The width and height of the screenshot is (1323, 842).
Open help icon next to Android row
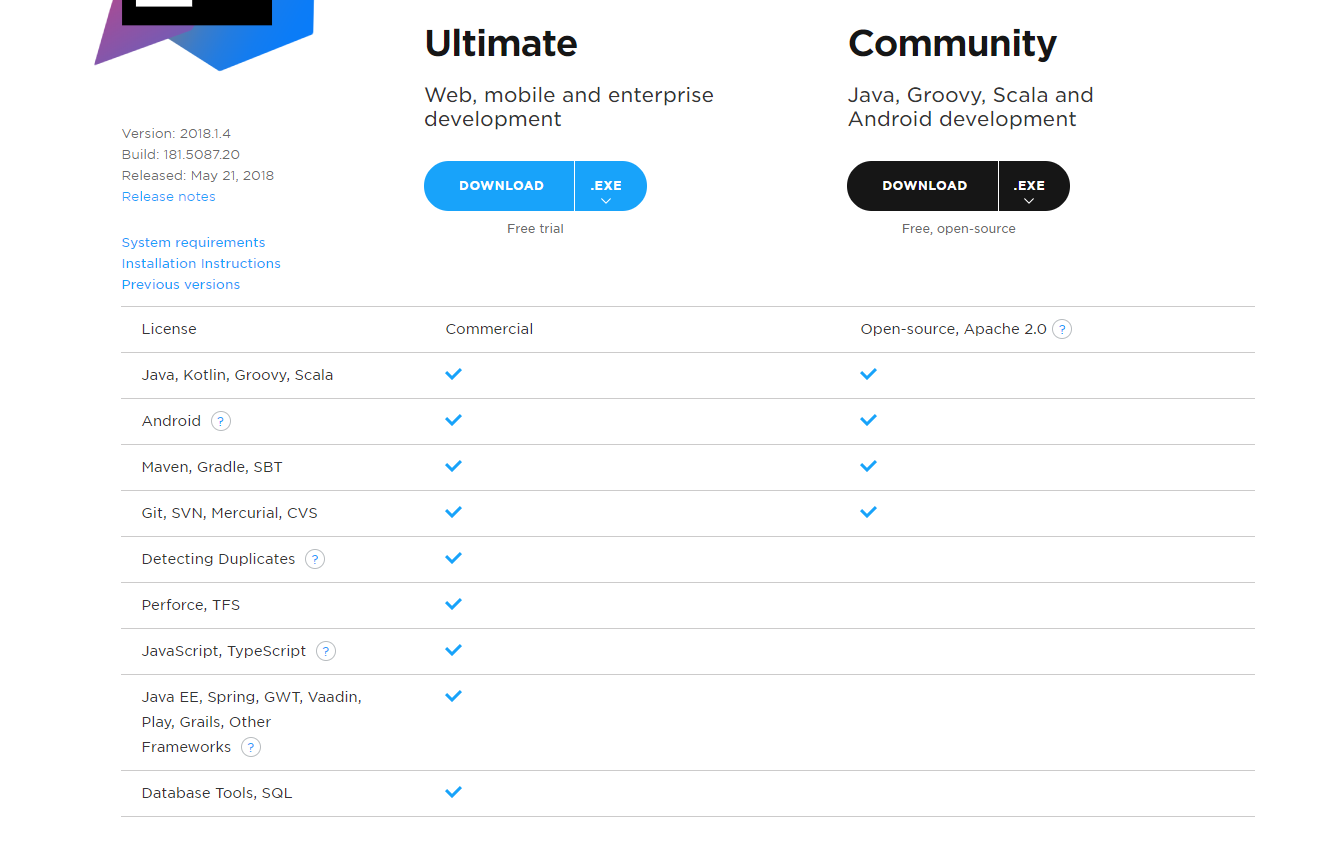pos(221,421)
